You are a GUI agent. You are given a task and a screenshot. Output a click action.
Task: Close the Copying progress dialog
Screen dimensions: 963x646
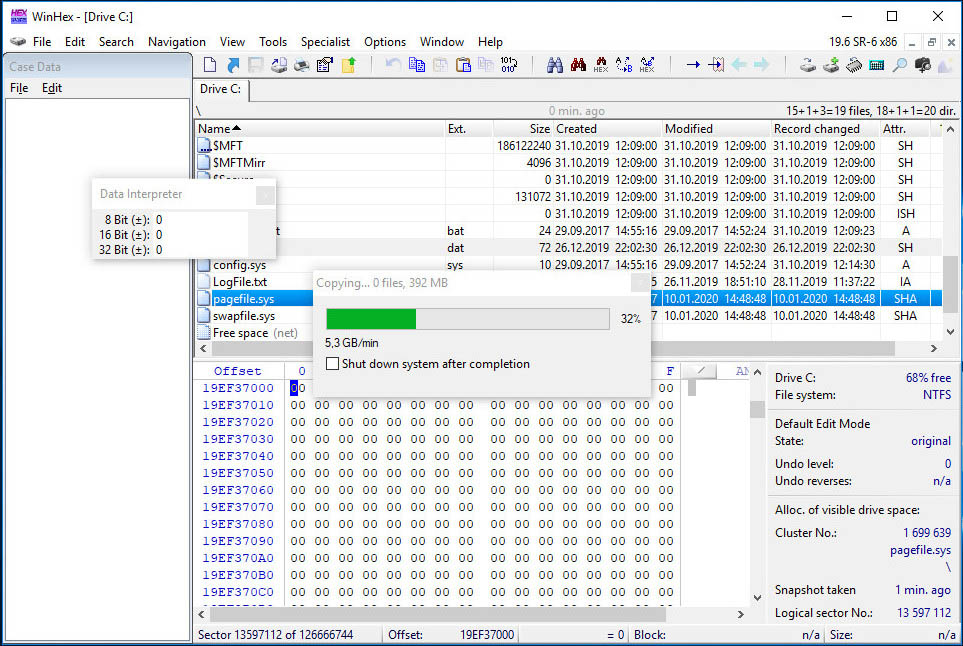tap(640, 282)
